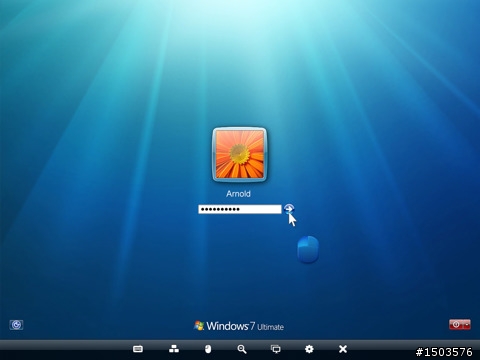Open remote session settings gear

(x=309, y=349)
